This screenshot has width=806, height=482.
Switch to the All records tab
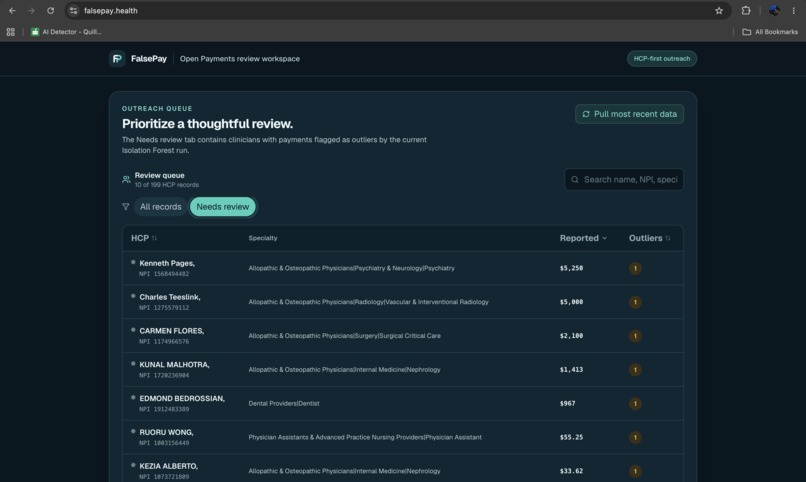pyautogui.click(x=160, y=207)
